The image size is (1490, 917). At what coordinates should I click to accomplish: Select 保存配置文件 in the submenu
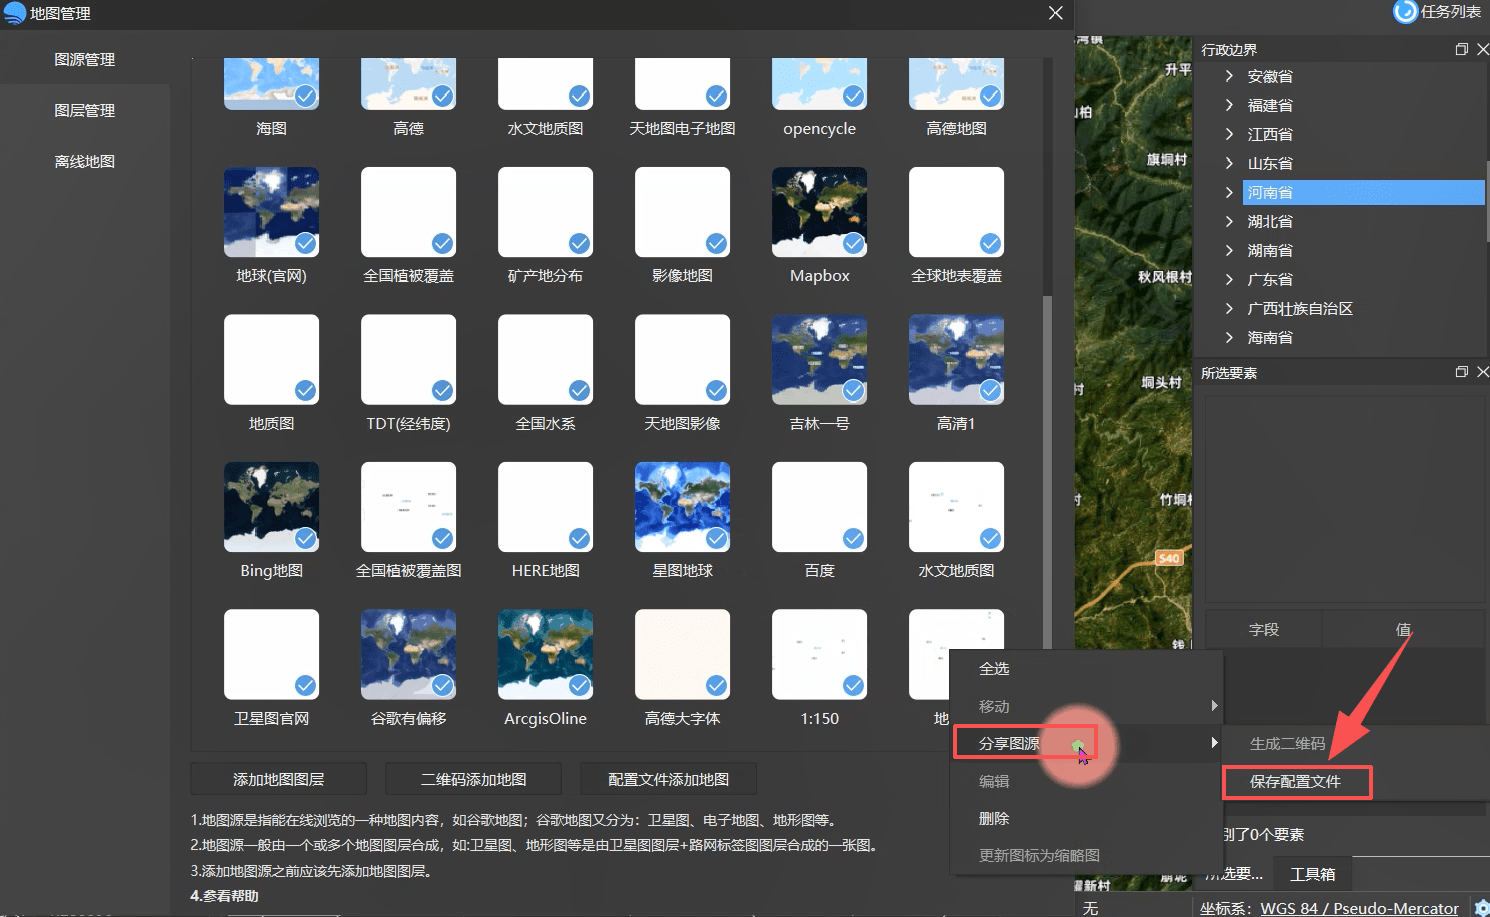click(x=1297, y=781)
